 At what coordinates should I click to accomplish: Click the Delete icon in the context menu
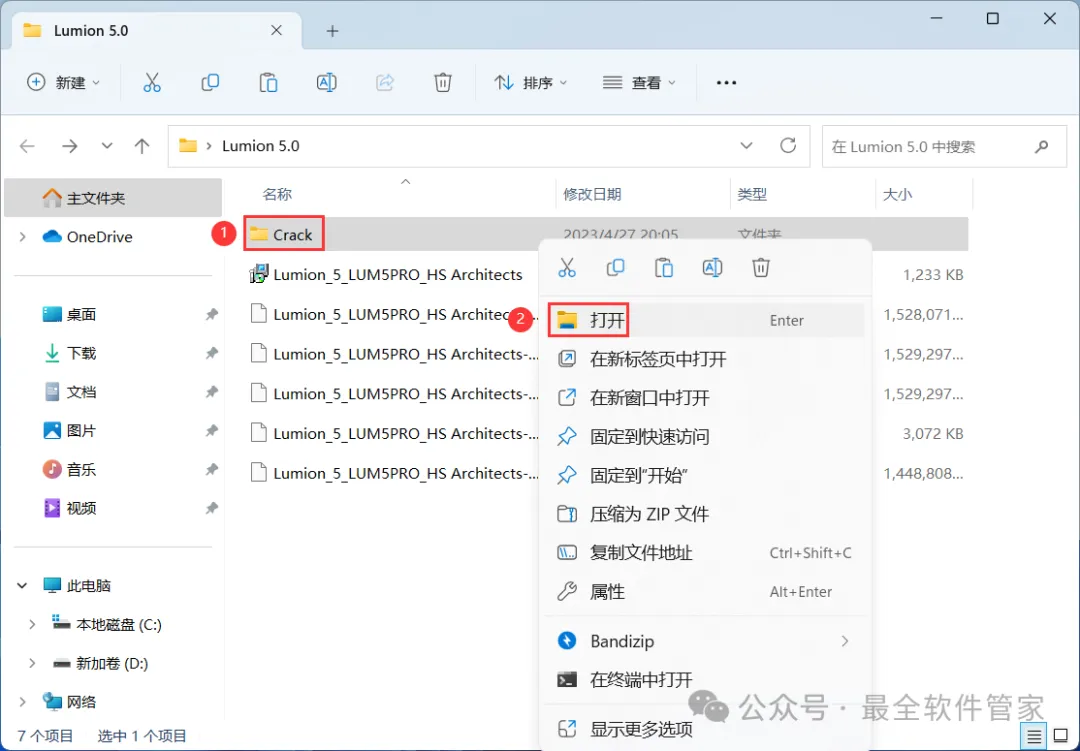[x=760, y=267]
